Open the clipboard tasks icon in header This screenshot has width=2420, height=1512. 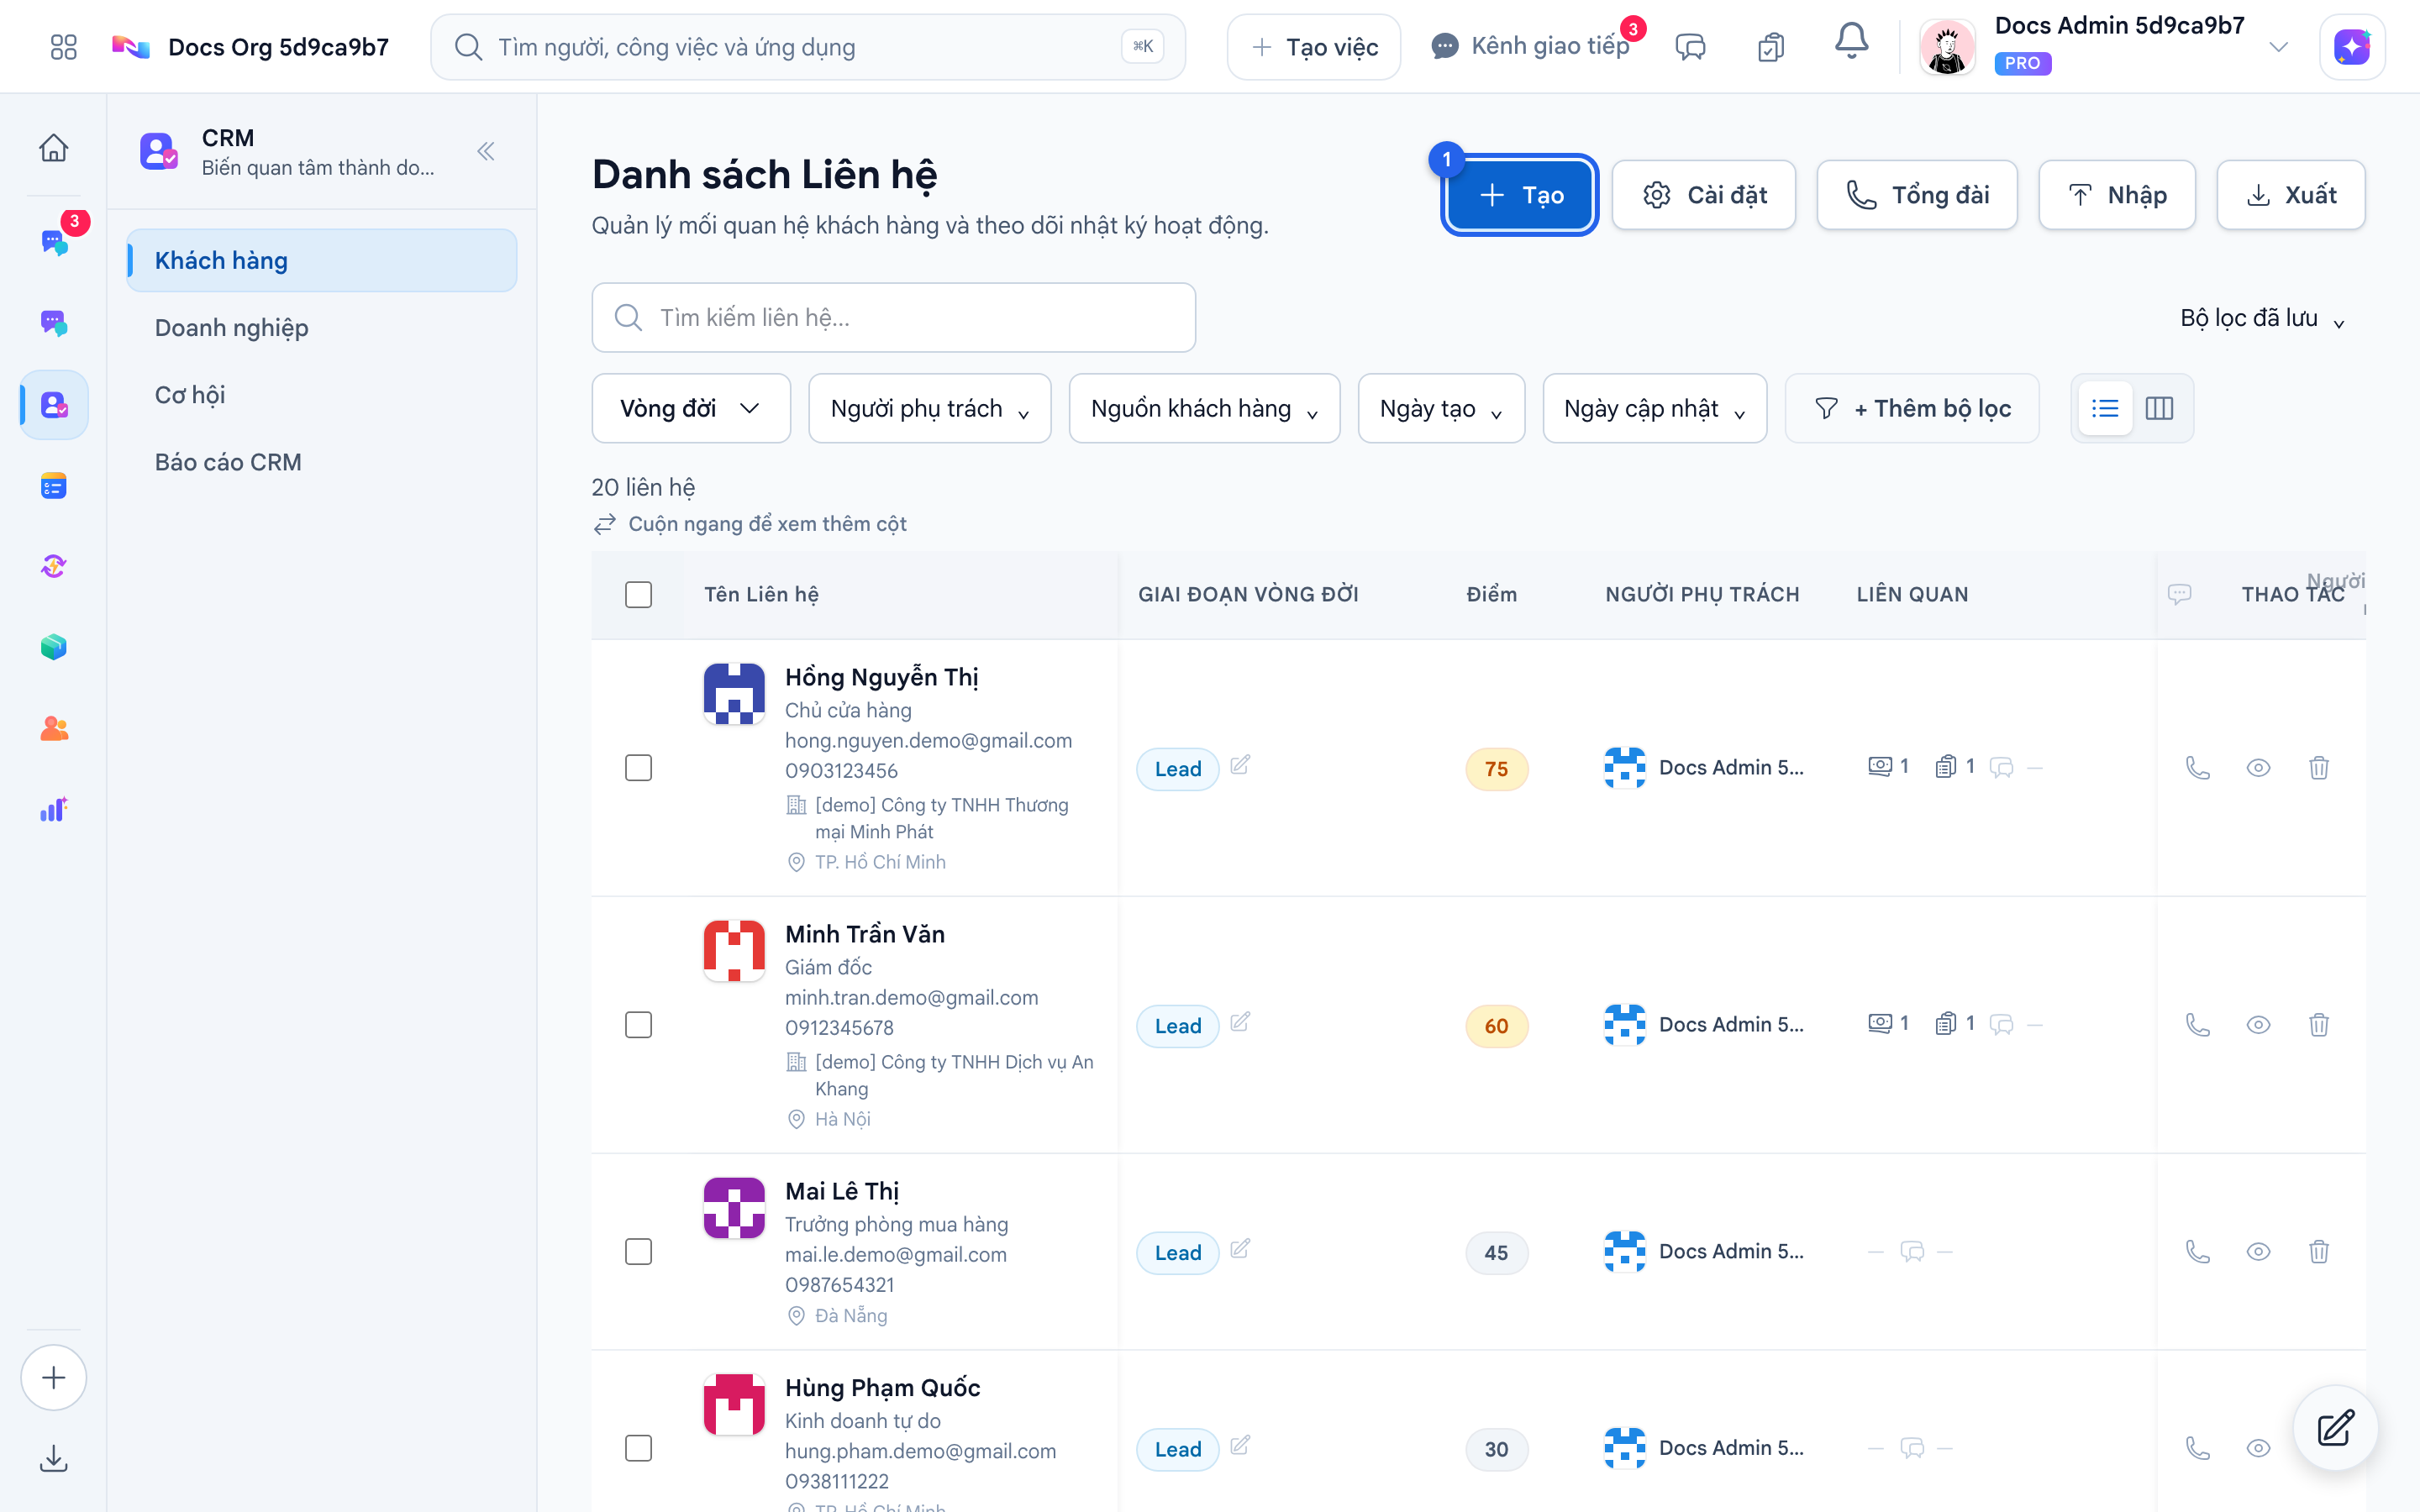click(1771, 47)
